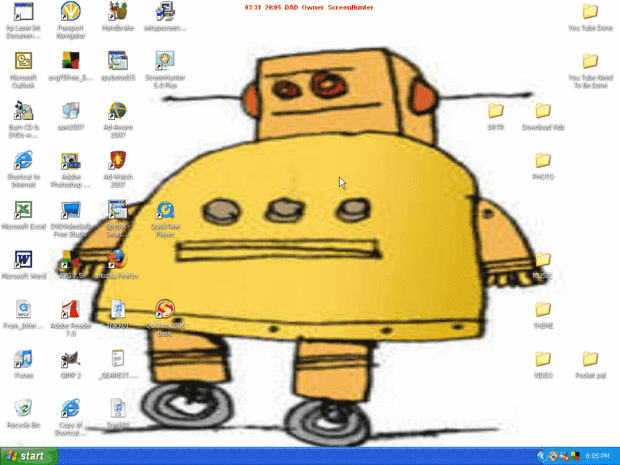Select the From_Inter MPG4 file icon
620x465 pixels.
(x=23, y=310)
